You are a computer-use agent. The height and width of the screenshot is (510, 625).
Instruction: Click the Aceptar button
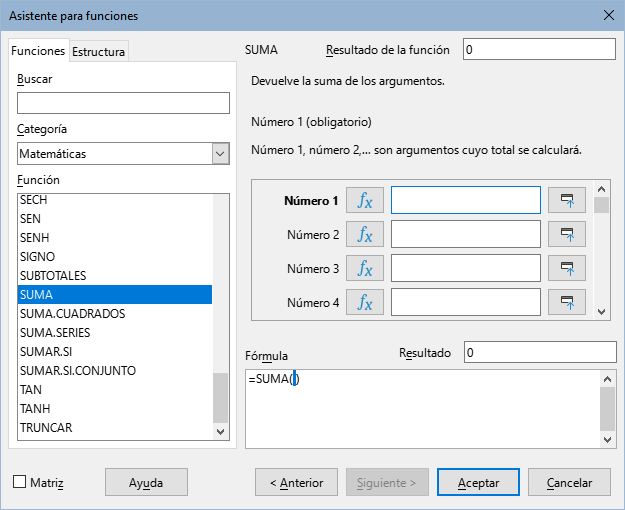click(478, 482)
